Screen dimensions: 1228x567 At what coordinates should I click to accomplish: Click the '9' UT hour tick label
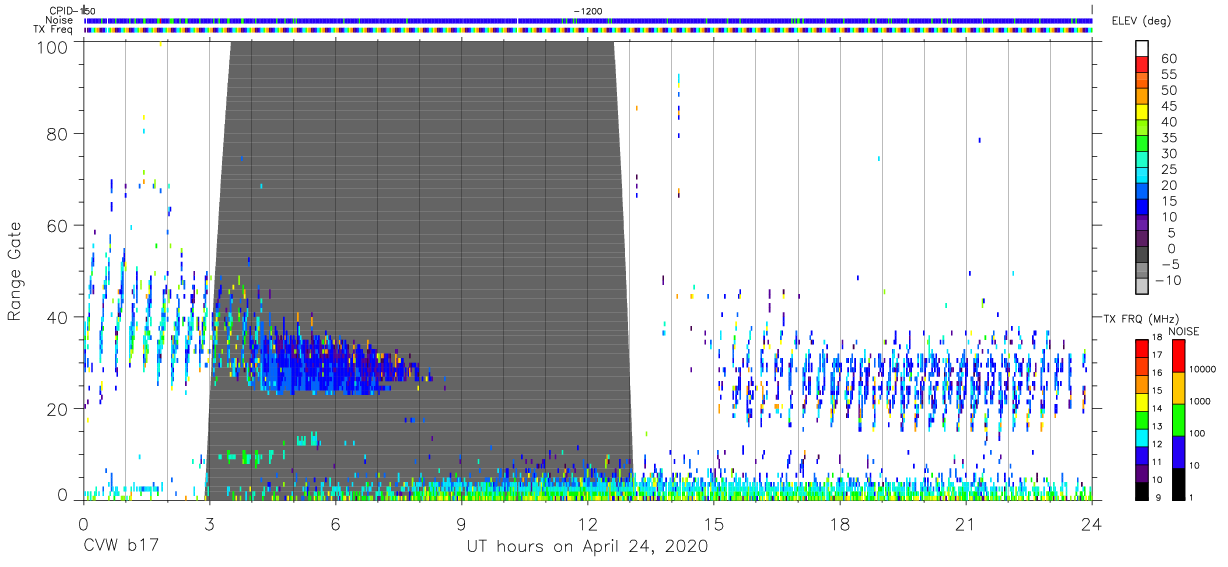tap(461, 523)
